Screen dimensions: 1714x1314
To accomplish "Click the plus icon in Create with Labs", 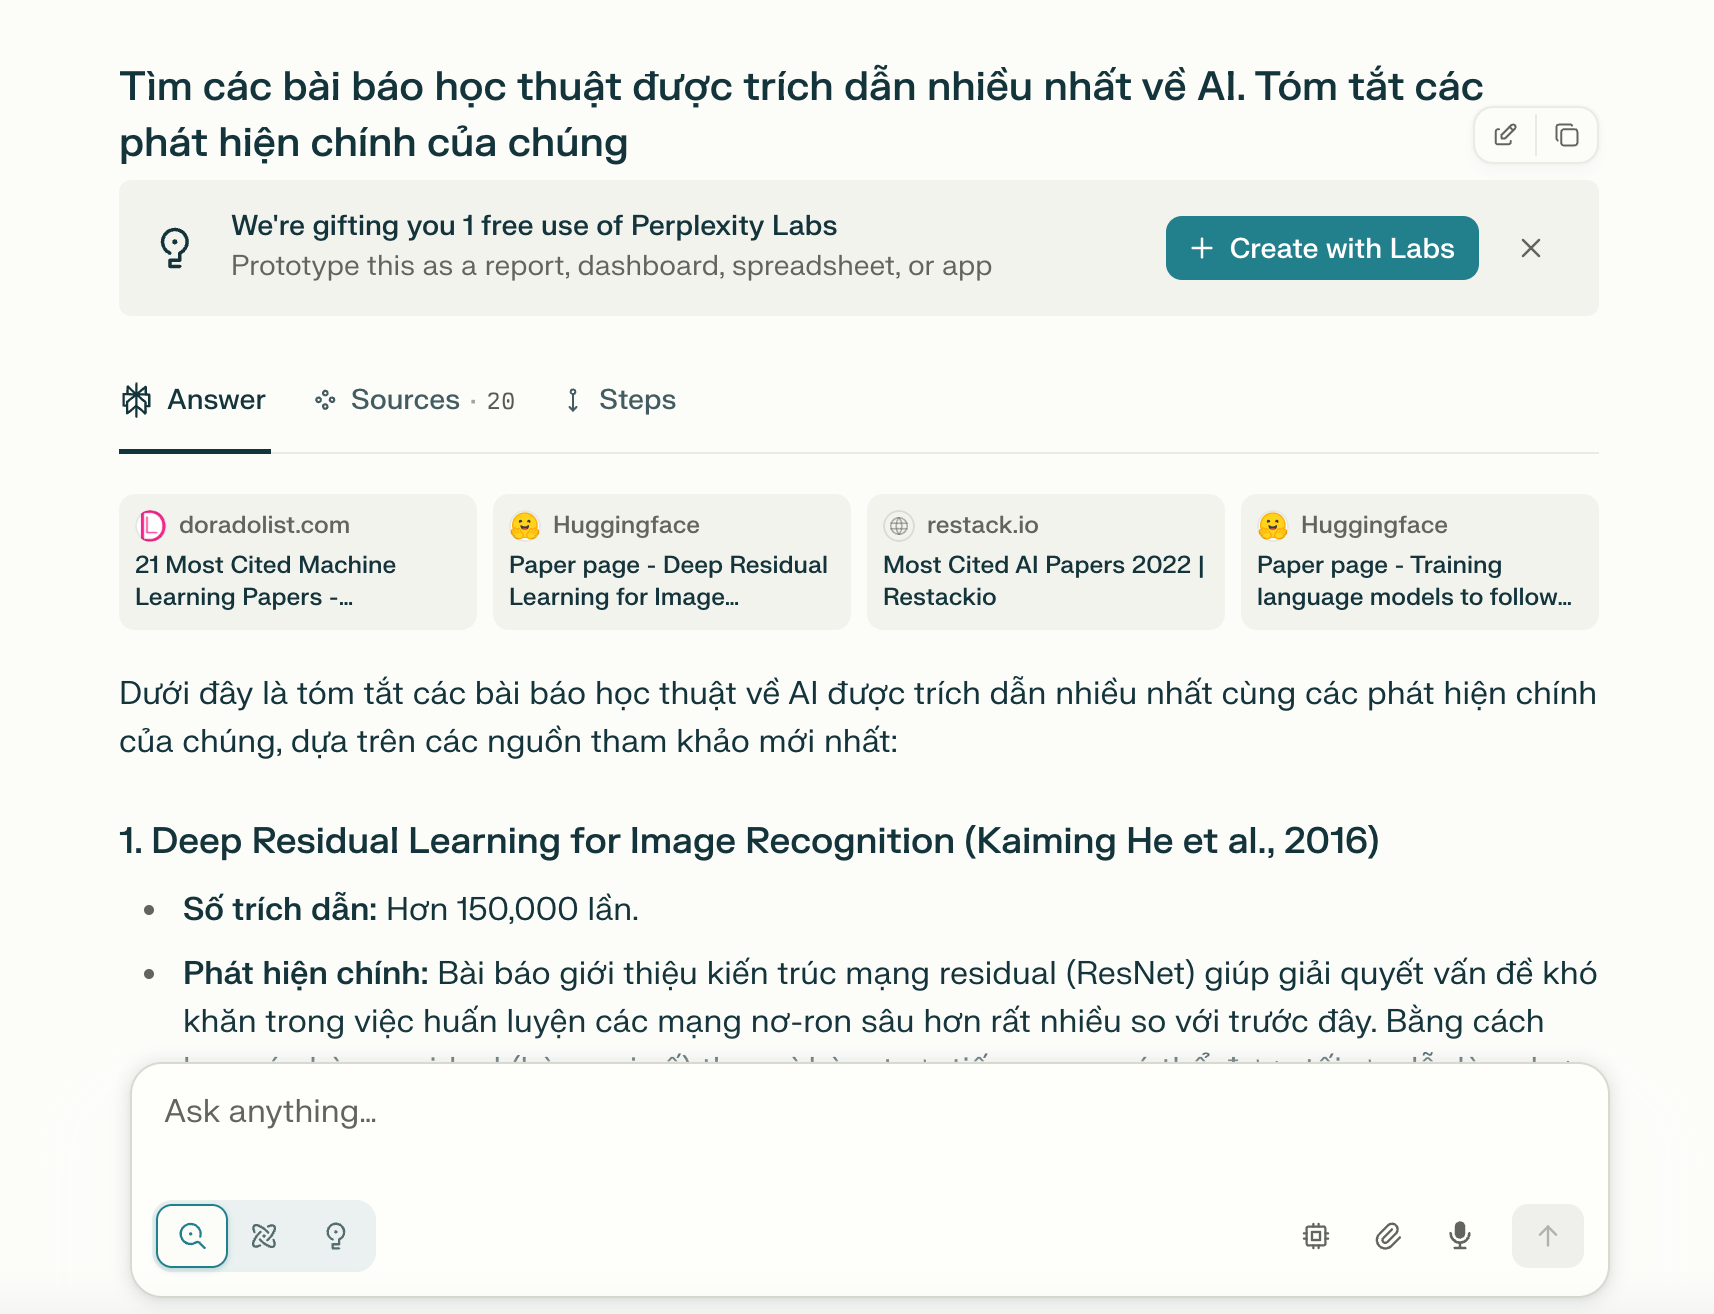I will (1202, 248).
